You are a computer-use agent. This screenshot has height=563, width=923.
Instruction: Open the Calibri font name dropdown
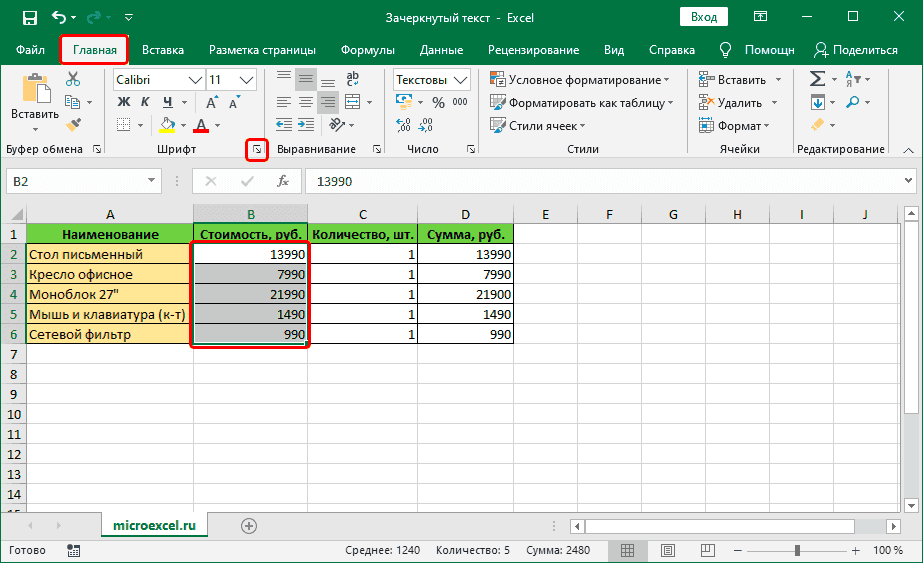(x=194, y=80)
